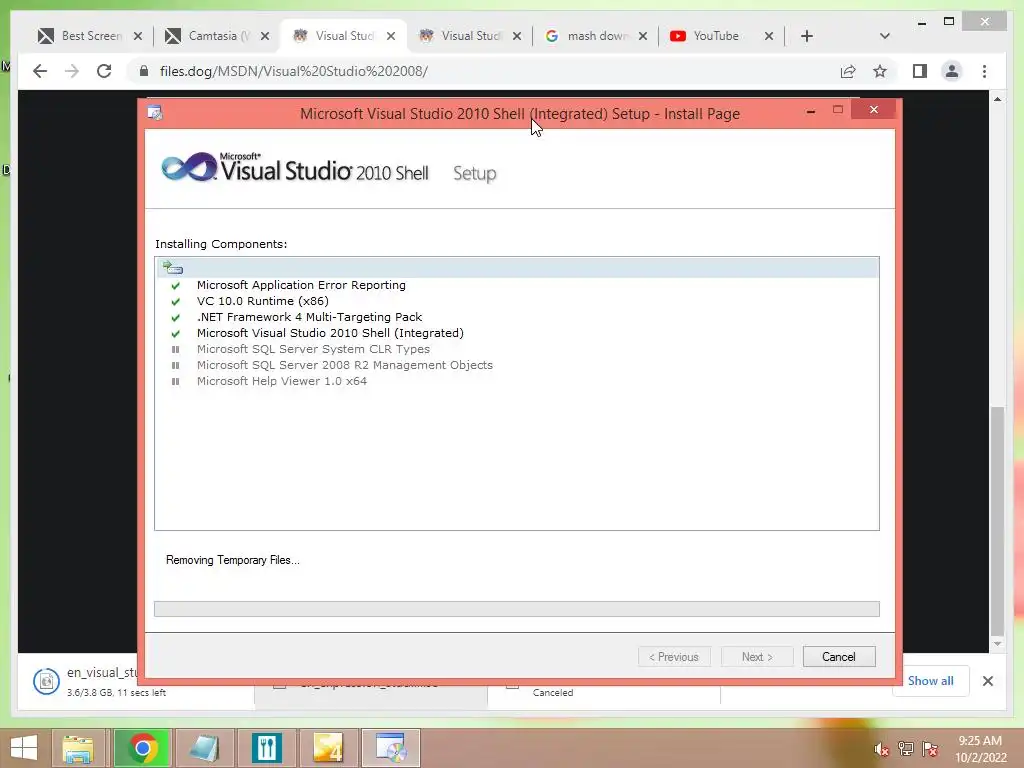Open the Windows Start menu

pos(24,748)
